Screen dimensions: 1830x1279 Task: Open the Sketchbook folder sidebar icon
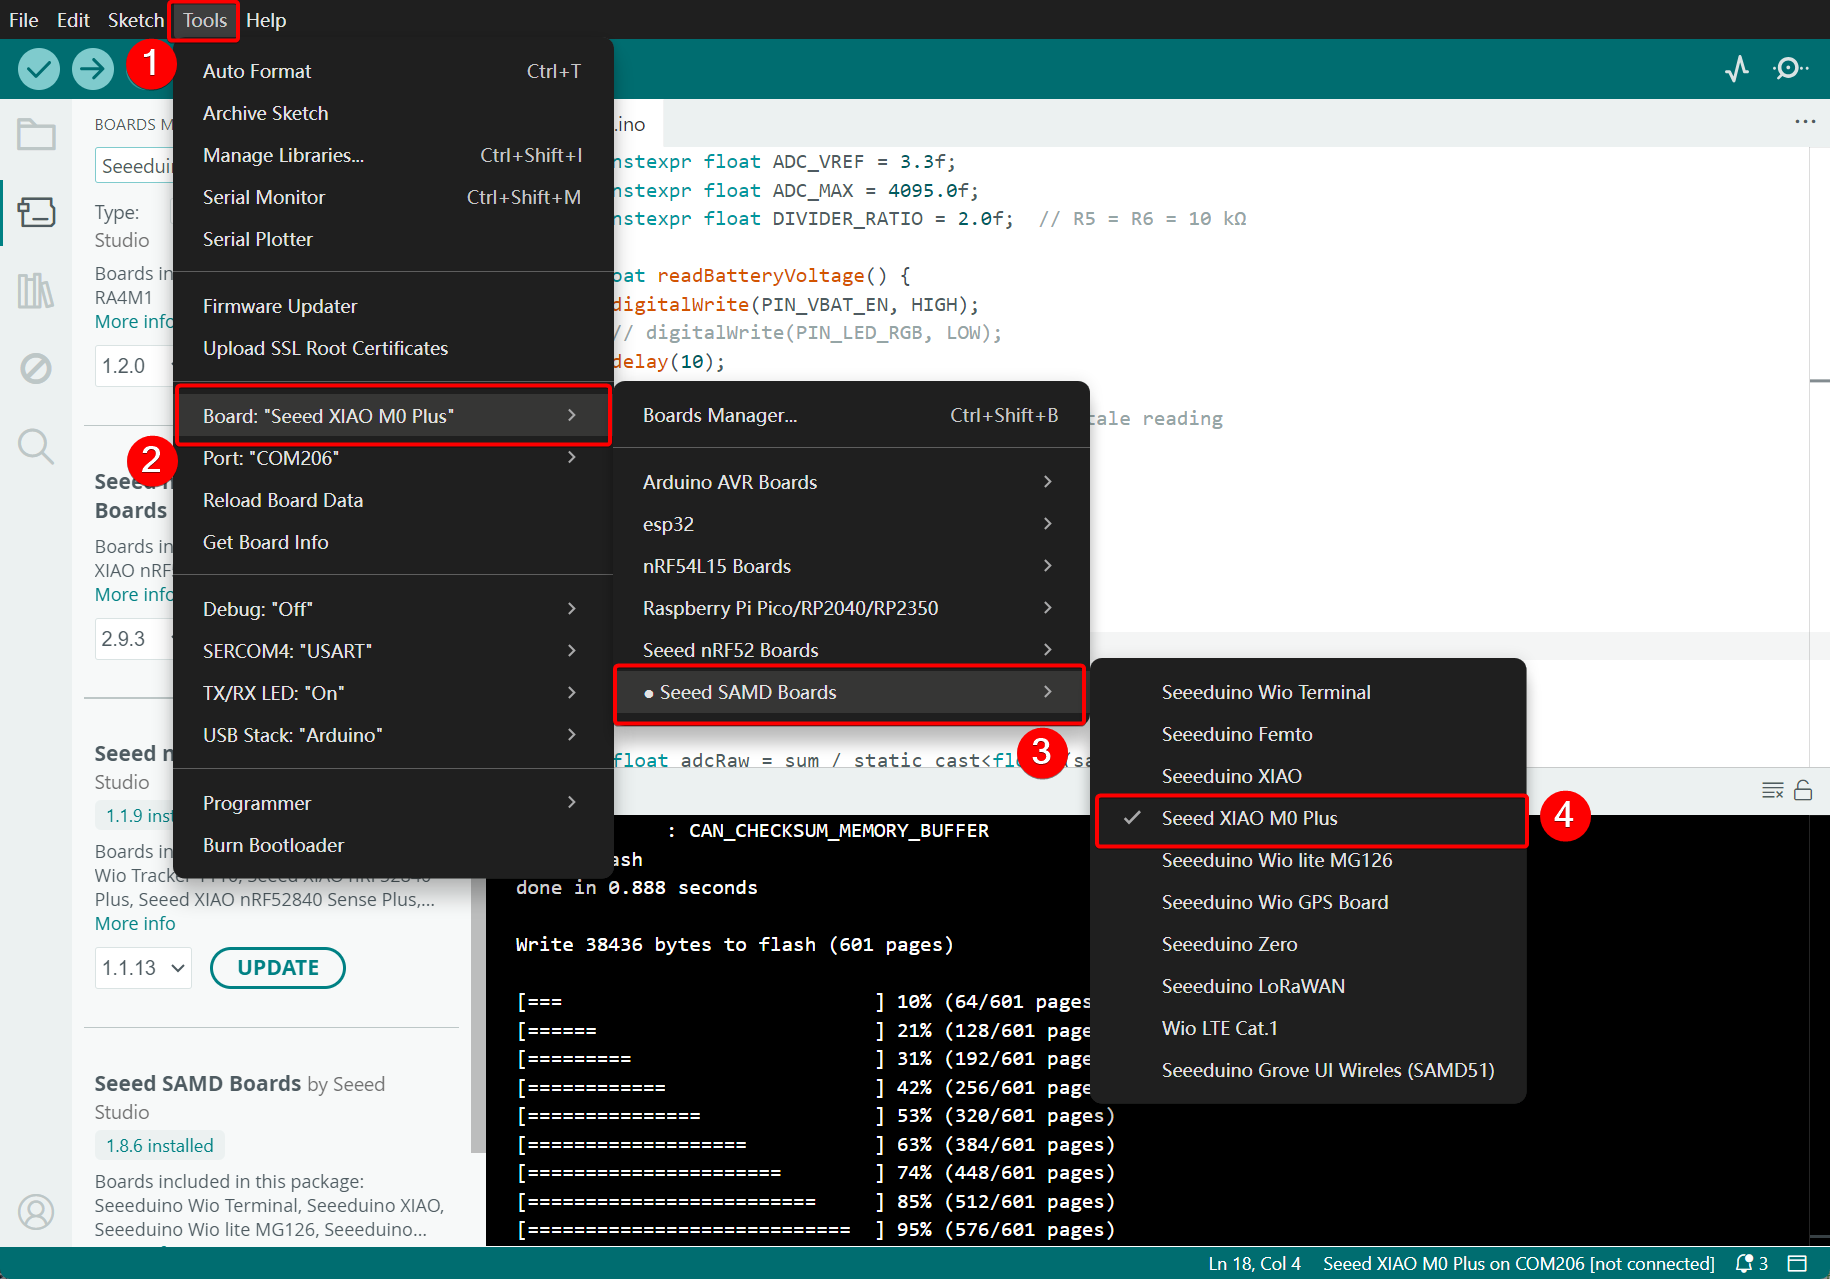point(36,134)
